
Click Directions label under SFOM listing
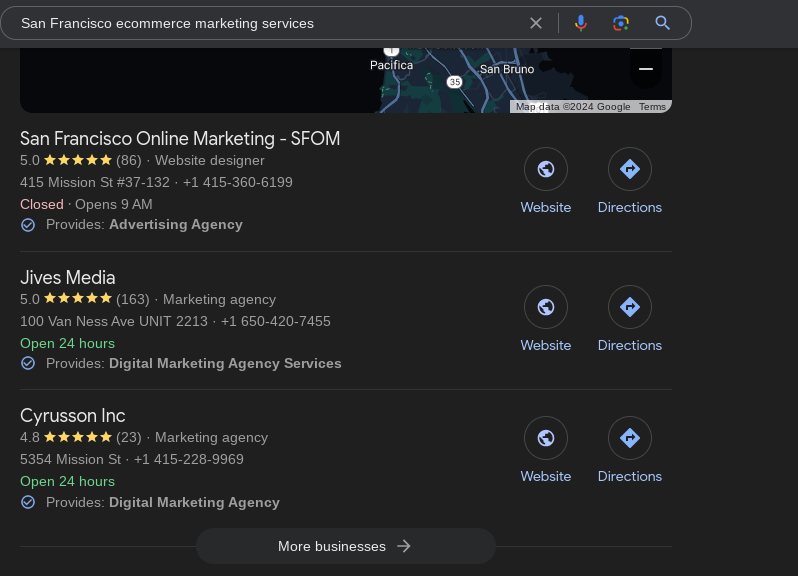pos(630,208)
